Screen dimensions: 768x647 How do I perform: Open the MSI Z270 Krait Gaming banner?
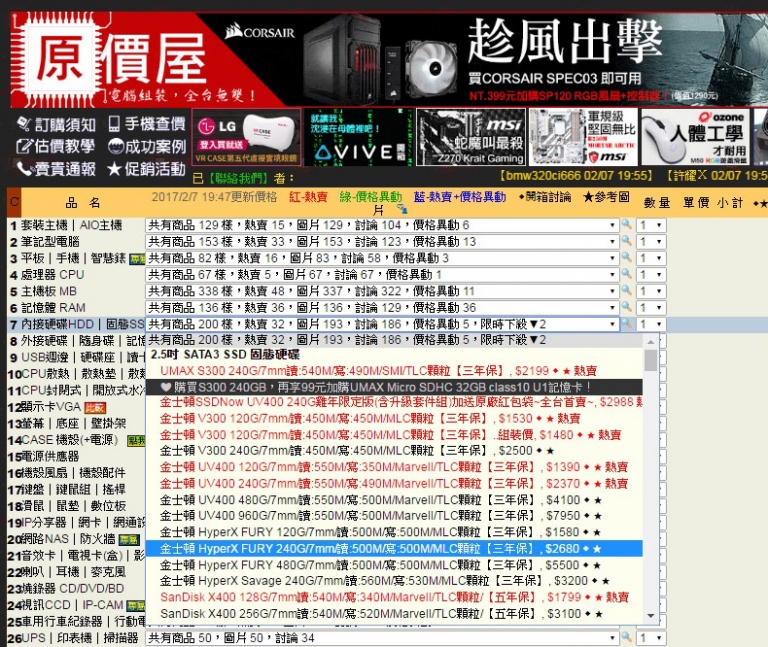click(471, 137)
